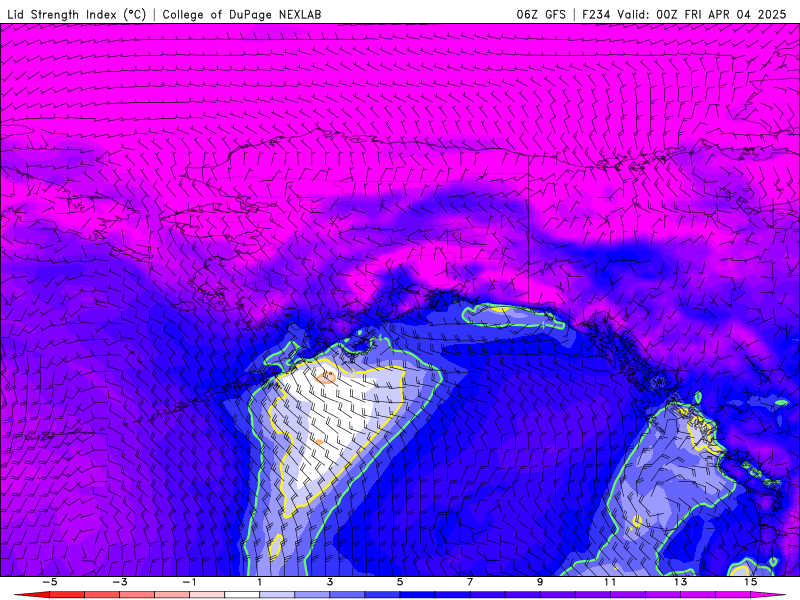Click the "06Z GFS" model run label
Screen dimensions: 800x600
point(541,14)
